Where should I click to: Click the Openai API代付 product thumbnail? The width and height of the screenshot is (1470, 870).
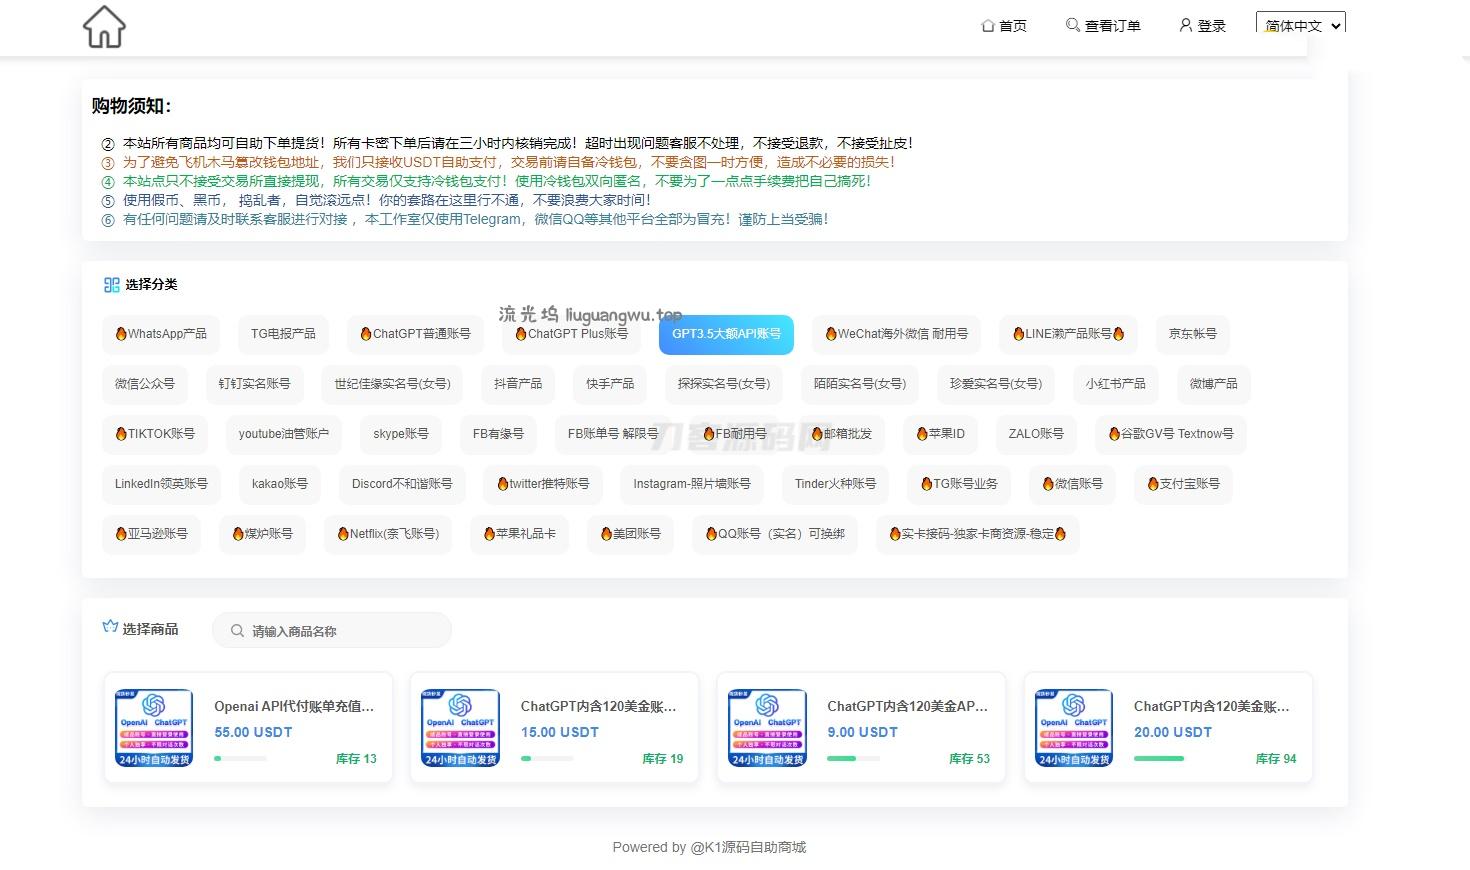(x=153, y=727)
